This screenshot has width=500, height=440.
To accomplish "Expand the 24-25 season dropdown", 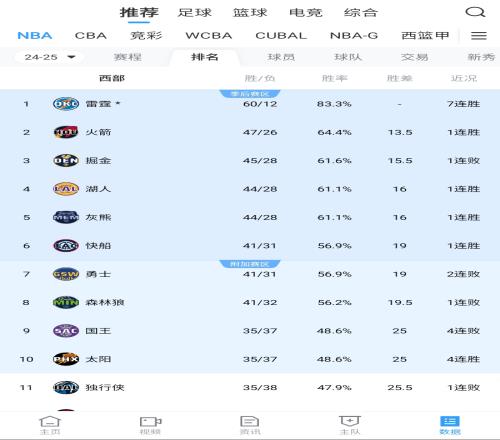I will (49, 57).
